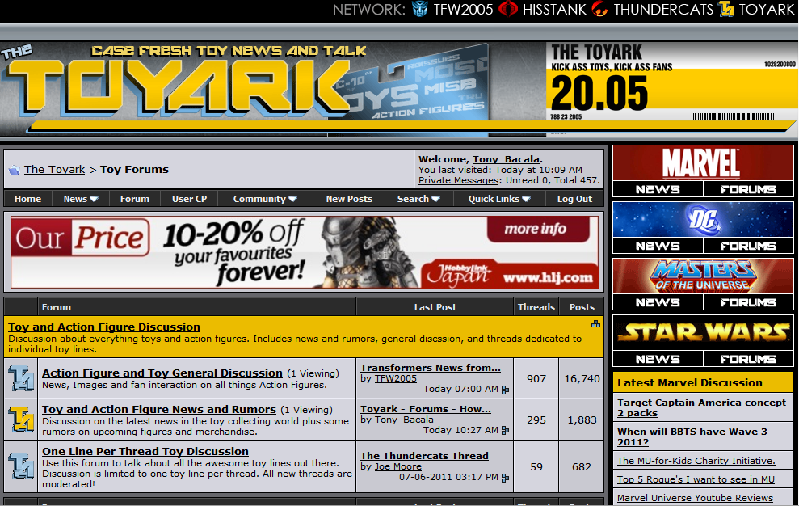
Task: Select Forum in the navbar
Action: click(135, 199)
